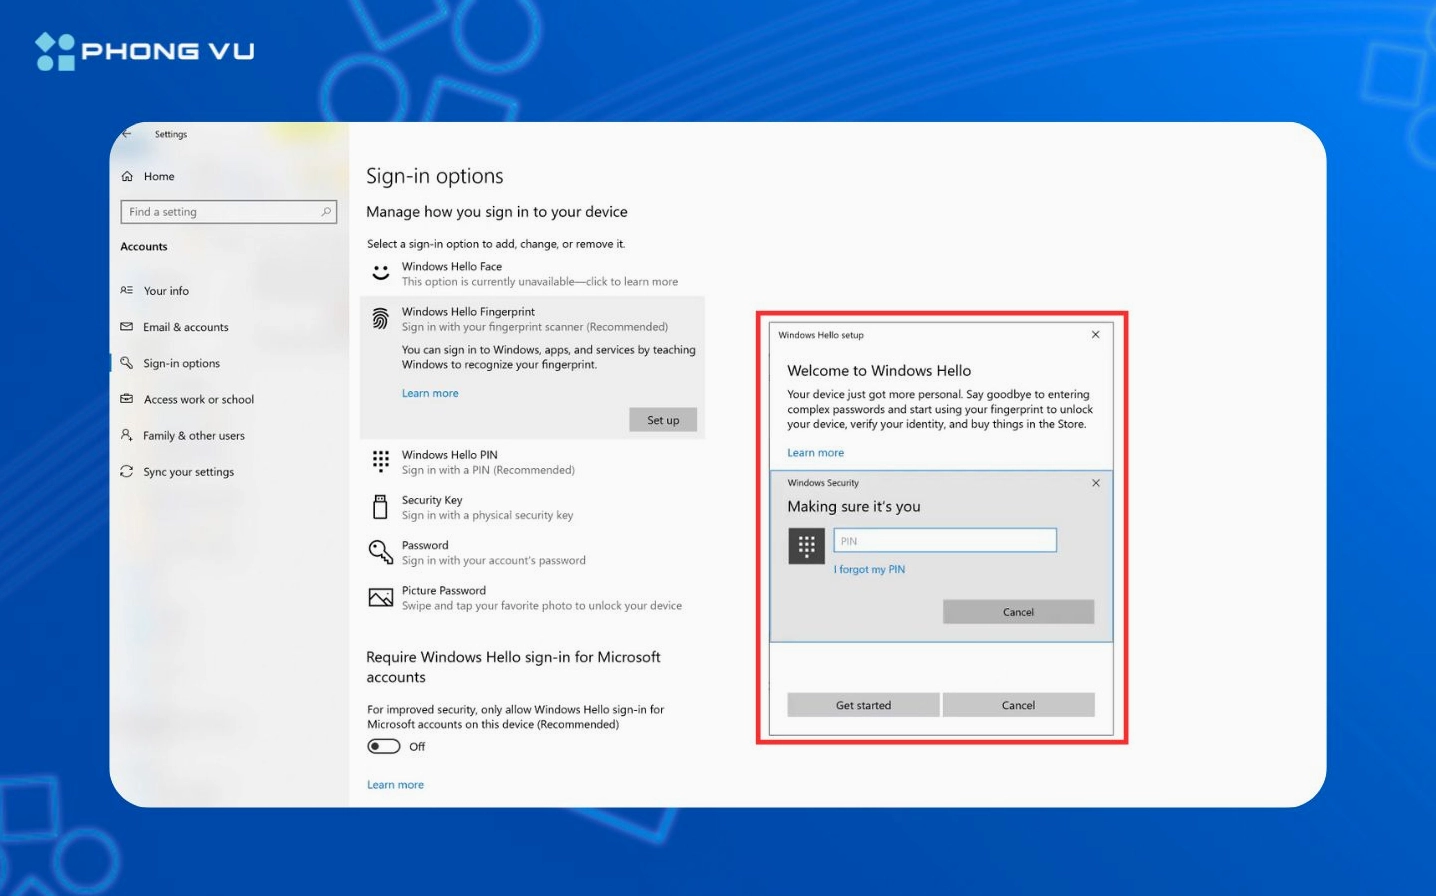
Task: Click the Windows Hello Fingerprint icon
Action: pos(380,319)
